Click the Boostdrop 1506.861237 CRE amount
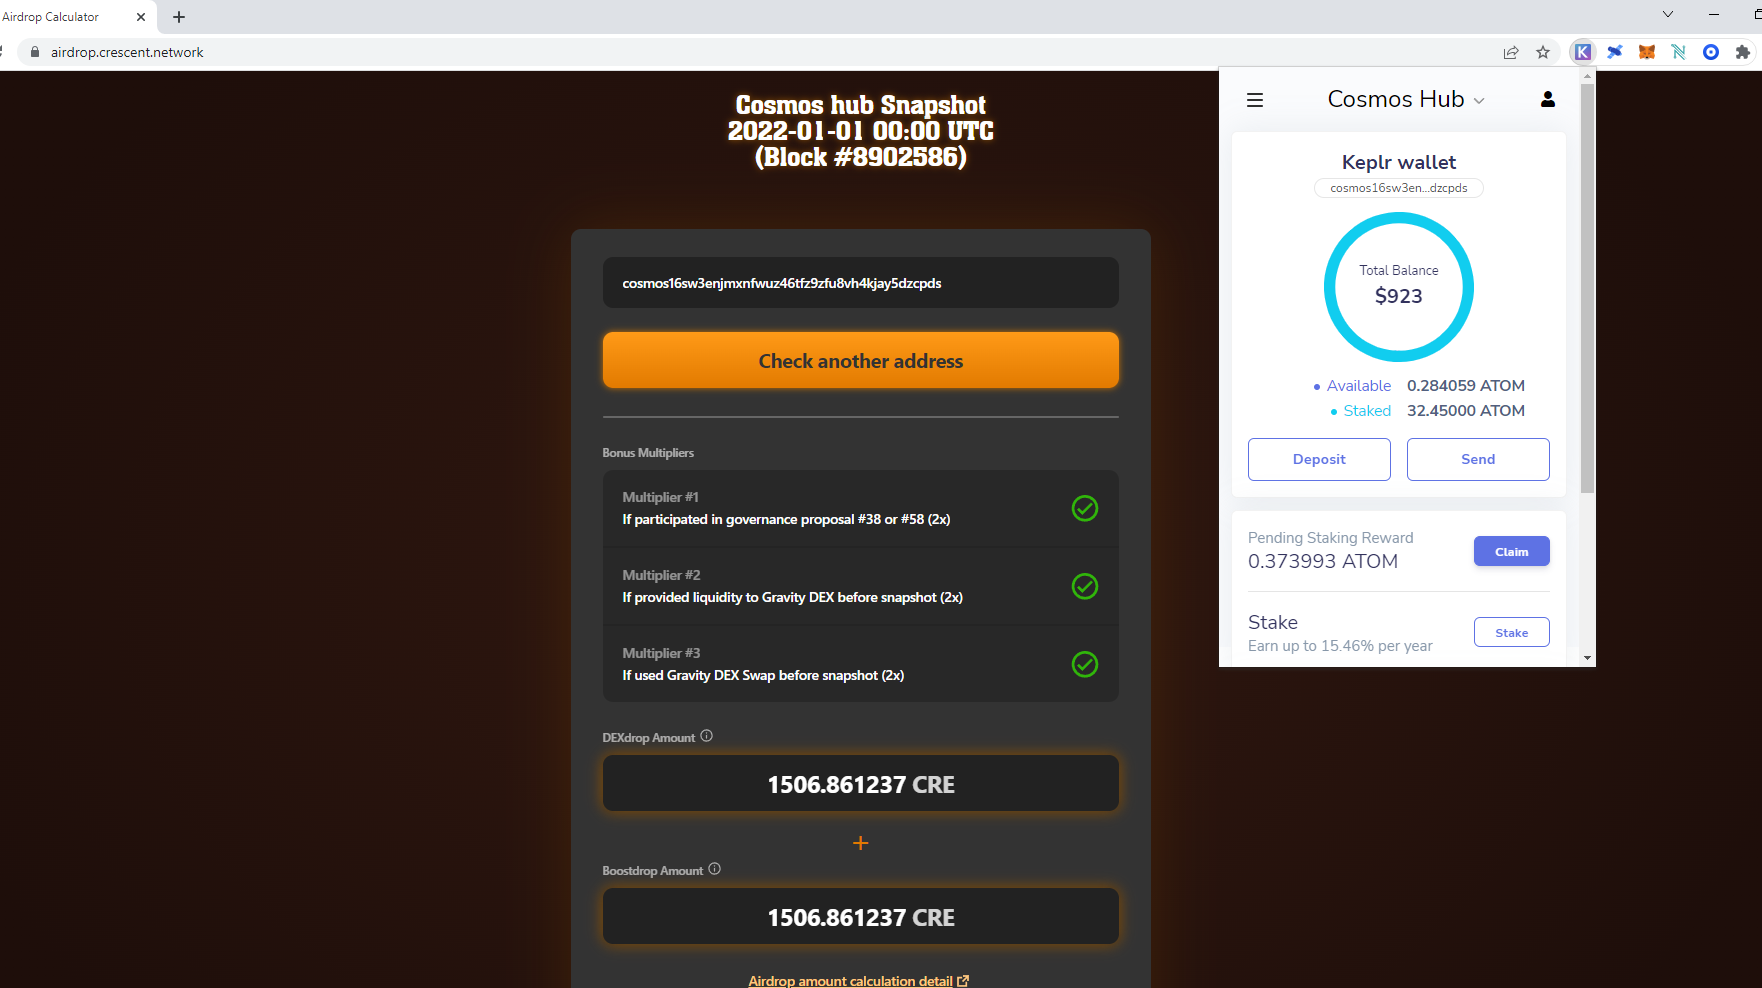The width and height of the screenshot is (1762, 988). pos(860,917)
